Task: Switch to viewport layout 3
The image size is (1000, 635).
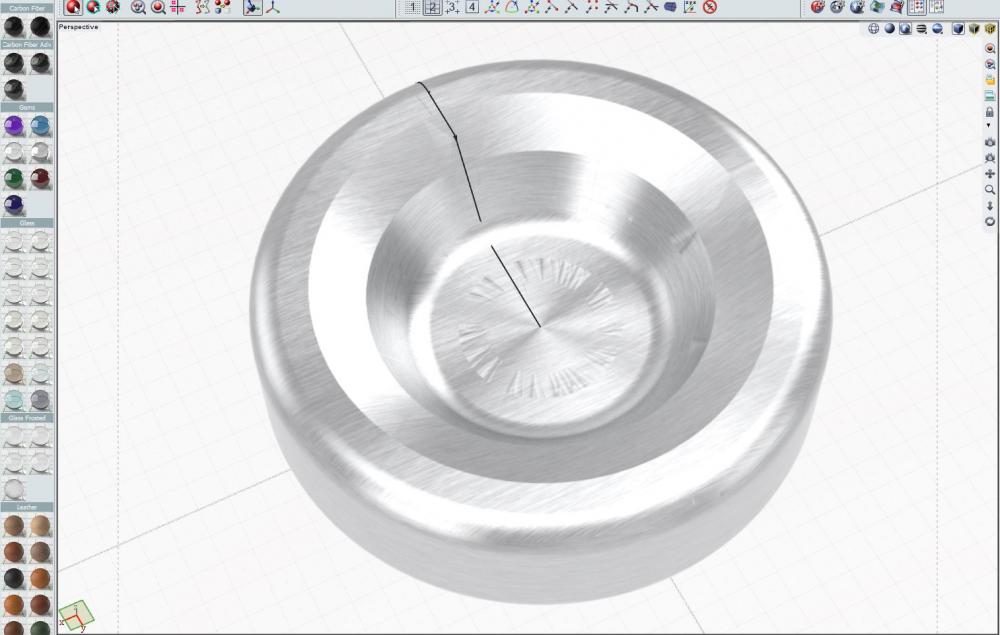Action: pos(452,7)
